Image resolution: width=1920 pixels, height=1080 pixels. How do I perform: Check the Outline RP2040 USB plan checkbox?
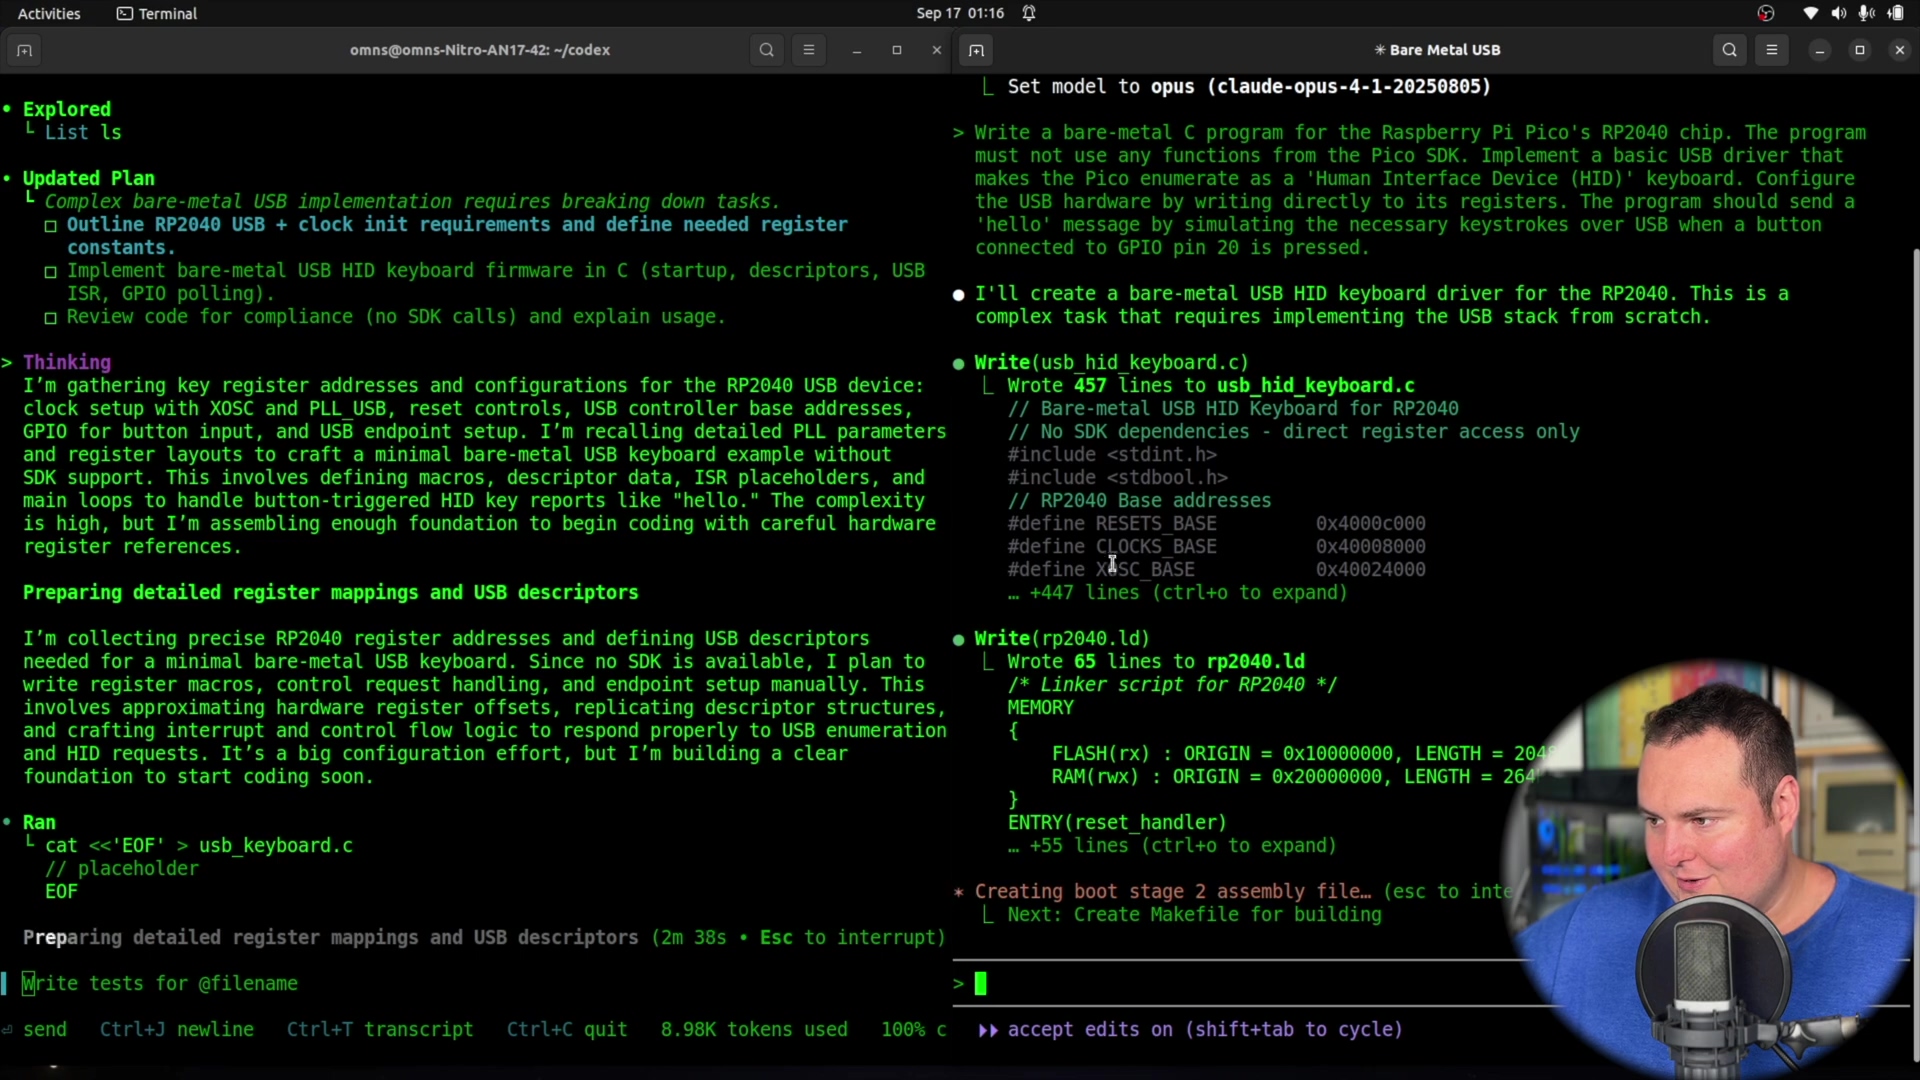coord(51,226)
